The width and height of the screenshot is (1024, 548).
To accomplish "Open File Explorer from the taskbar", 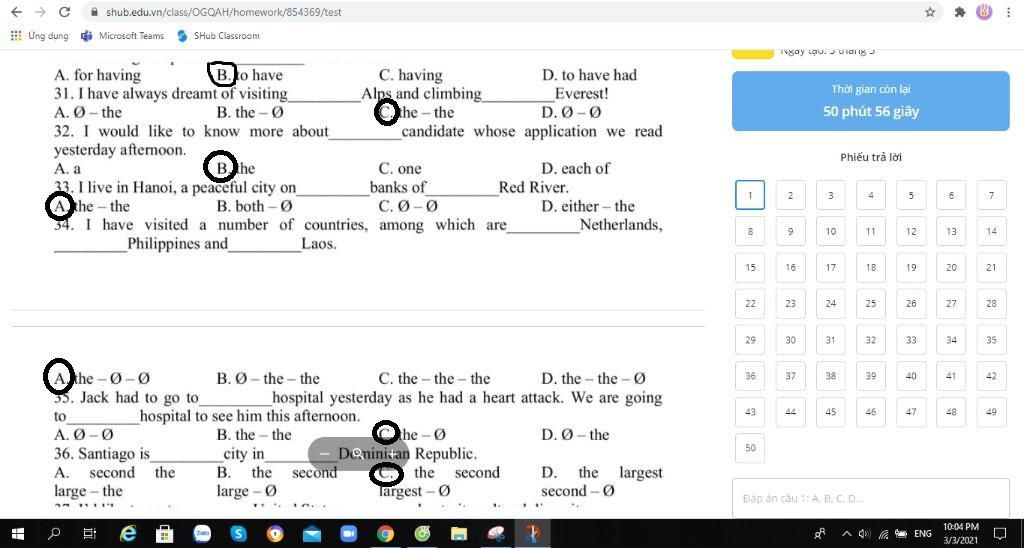I will coord(459,534).
